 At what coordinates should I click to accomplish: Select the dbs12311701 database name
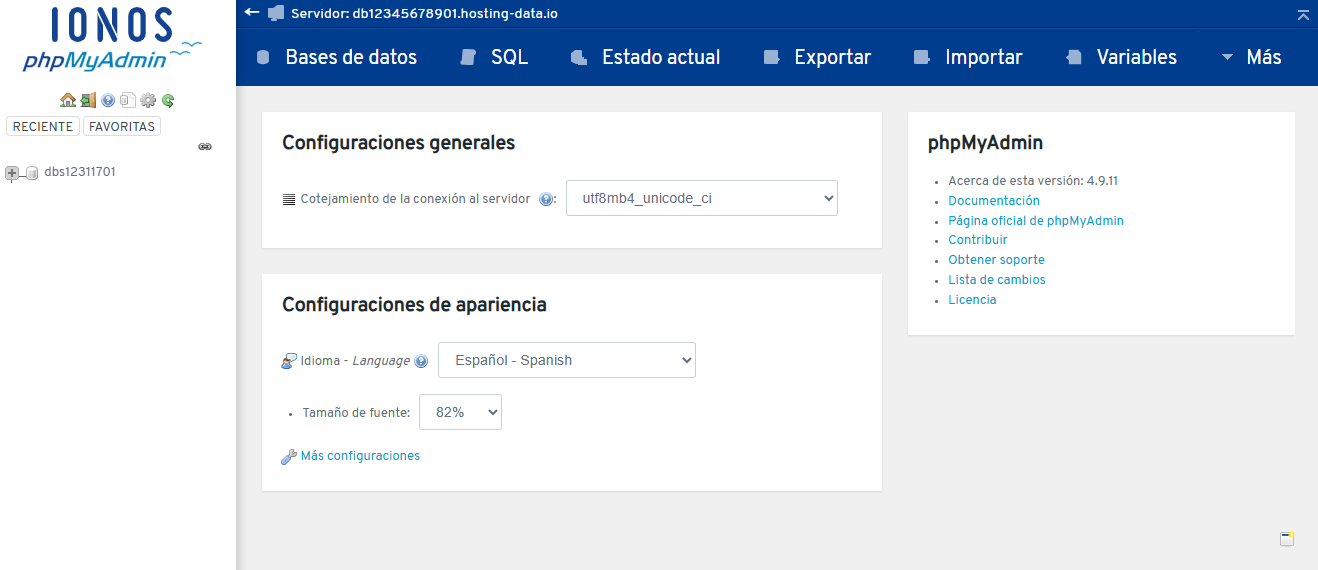pyautogui.click(x=80, y=172)
